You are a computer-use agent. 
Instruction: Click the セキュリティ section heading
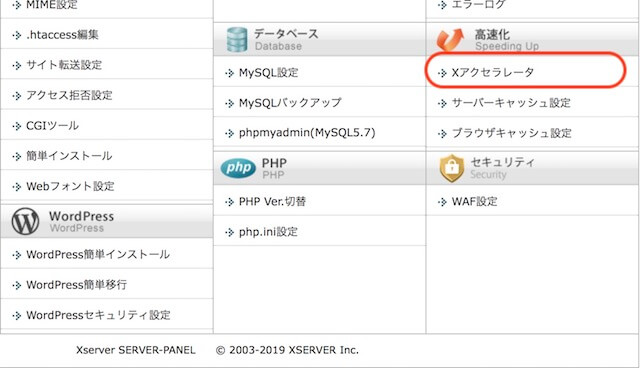[502, 162]
